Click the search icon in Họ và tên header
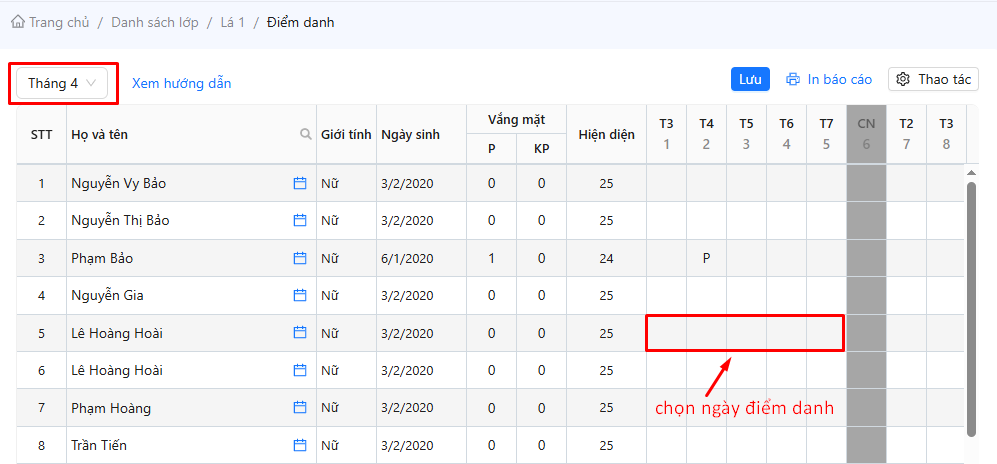The height and width of the screenshot is (464, 997). [306, 134]
